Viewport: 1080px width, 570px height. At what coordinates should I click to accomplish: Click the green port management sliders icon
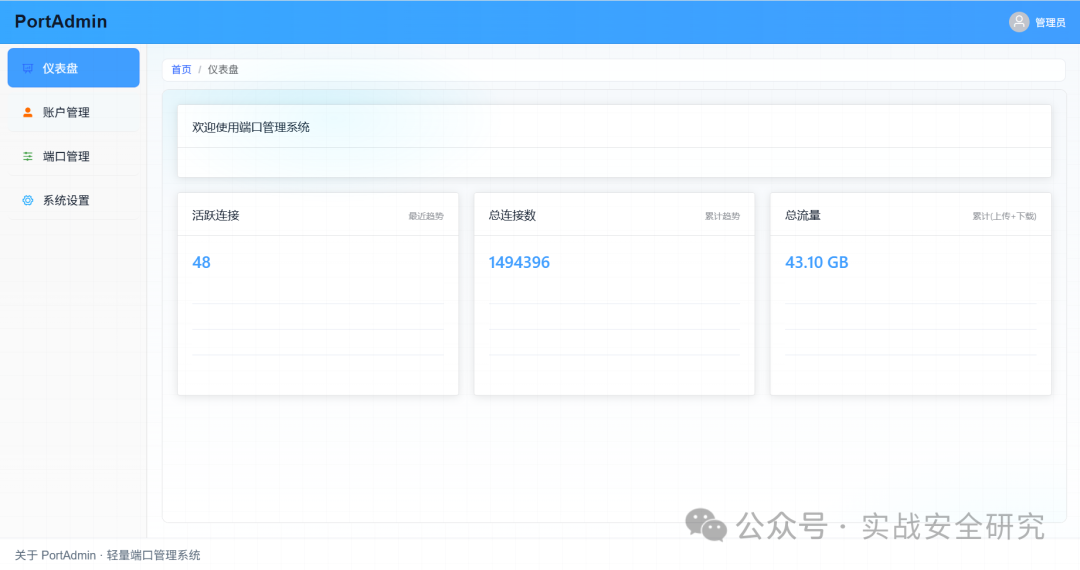(x=28, y=156)
